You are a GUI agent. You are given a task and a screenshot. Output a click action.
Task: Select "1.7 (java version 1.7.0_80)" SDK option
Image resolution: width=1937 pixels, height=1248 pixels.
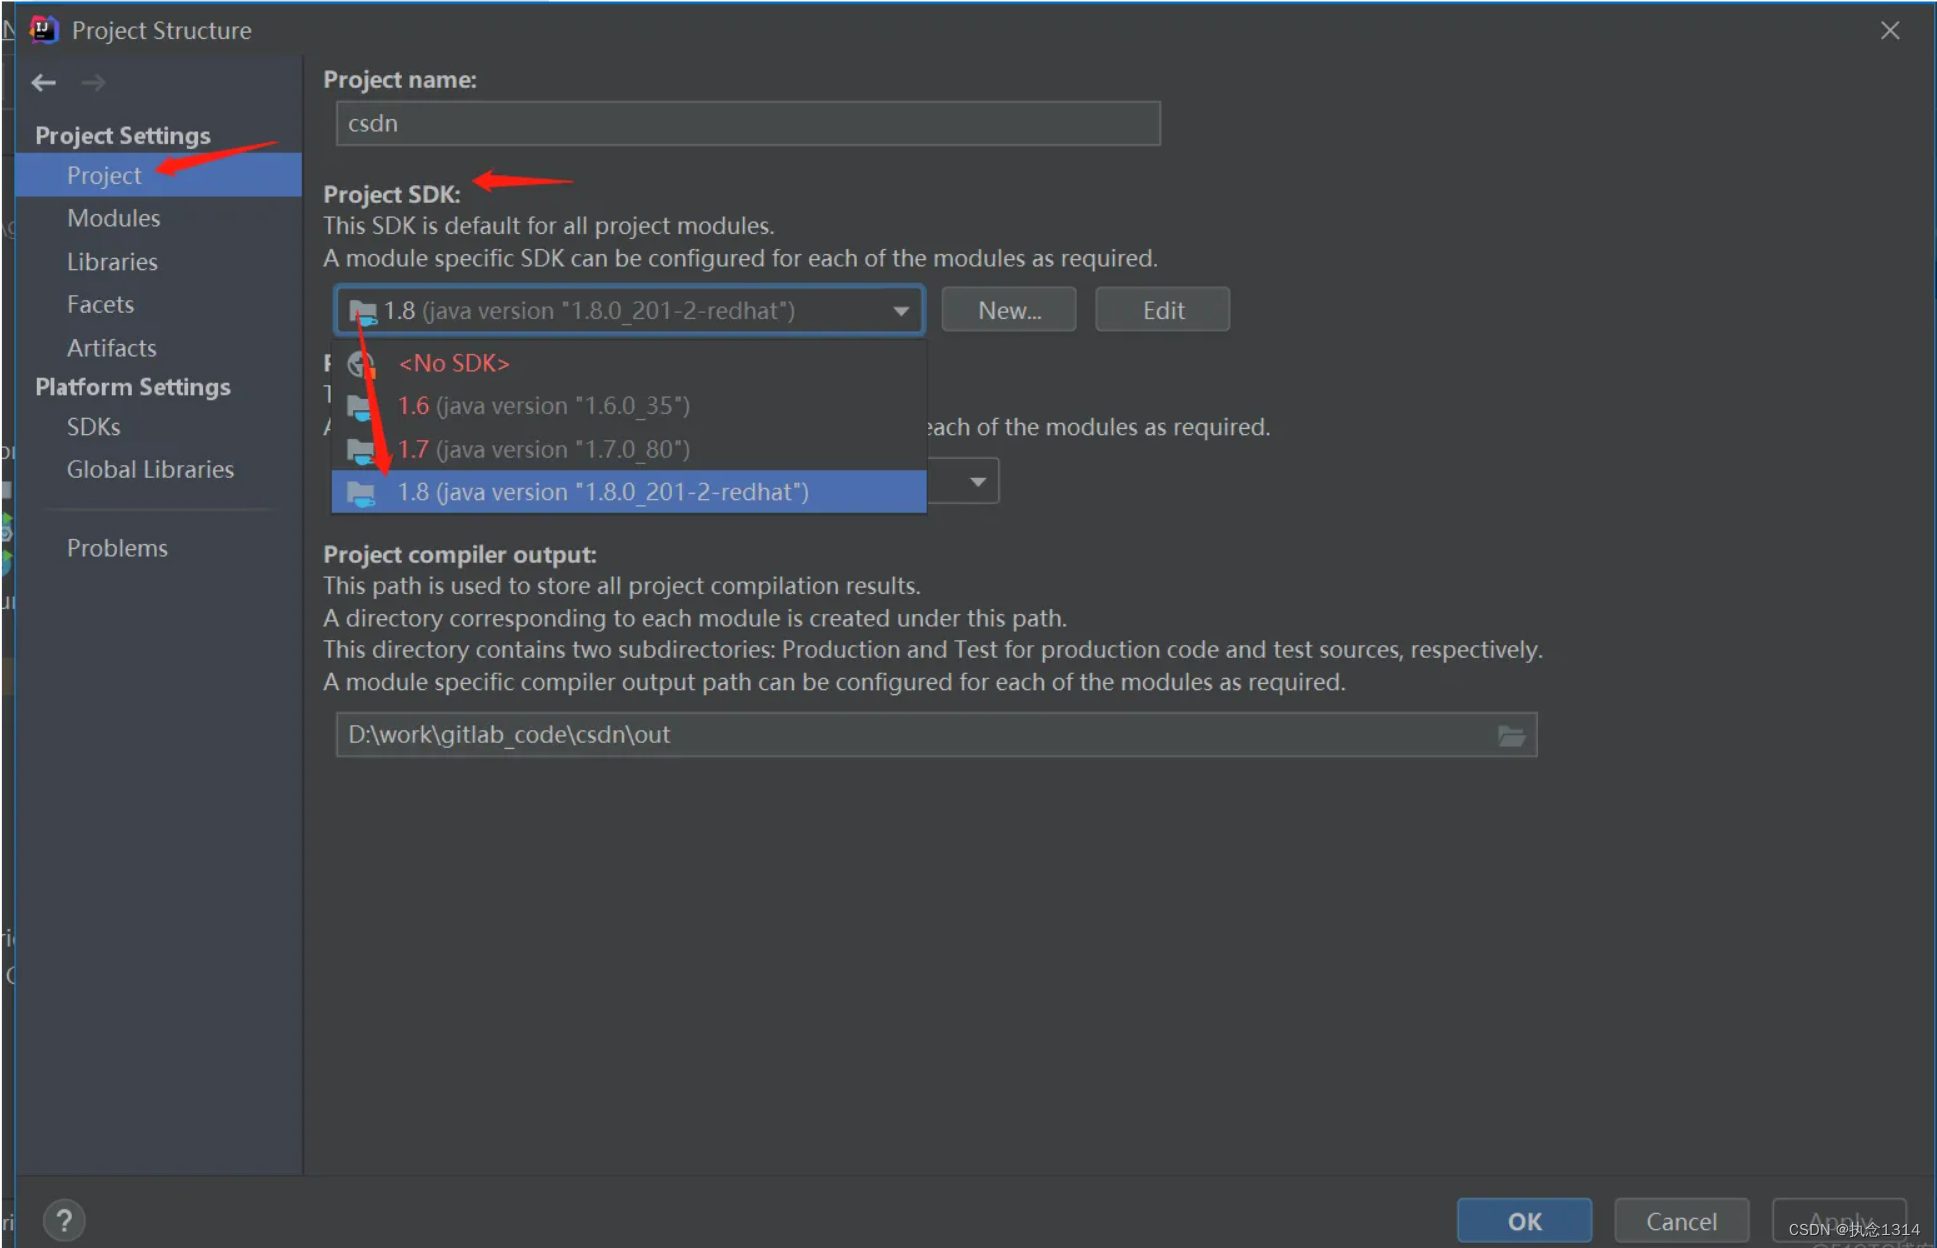pos(543,449)
